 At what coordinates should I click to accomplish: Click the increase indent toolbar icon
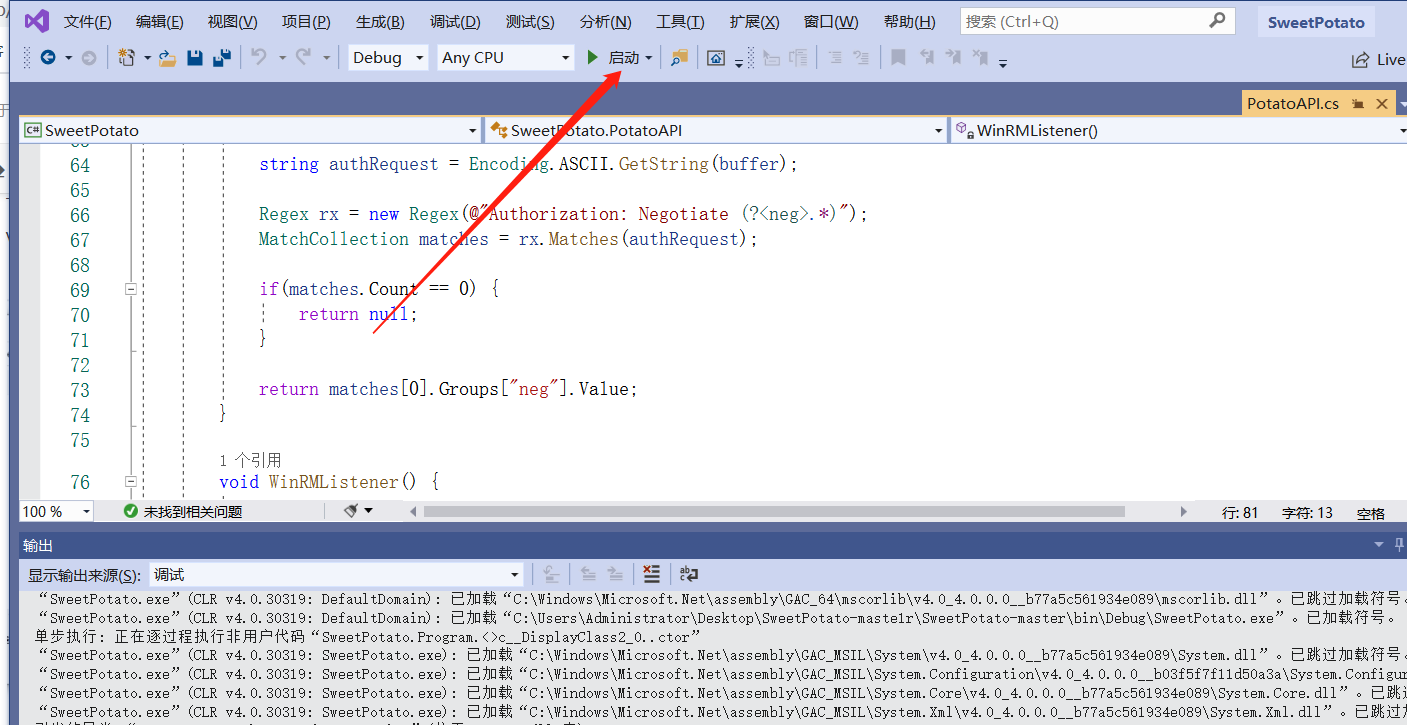coord(861,58)
